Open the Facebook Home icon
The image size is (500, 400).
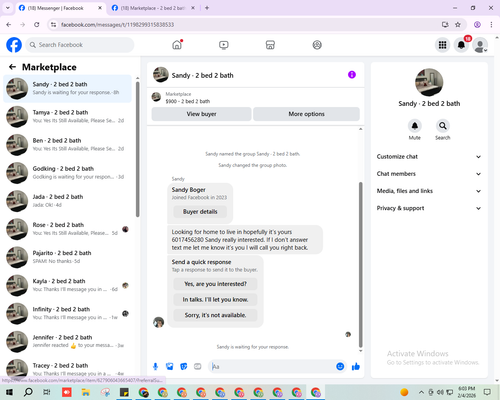(x=177, y=45)
